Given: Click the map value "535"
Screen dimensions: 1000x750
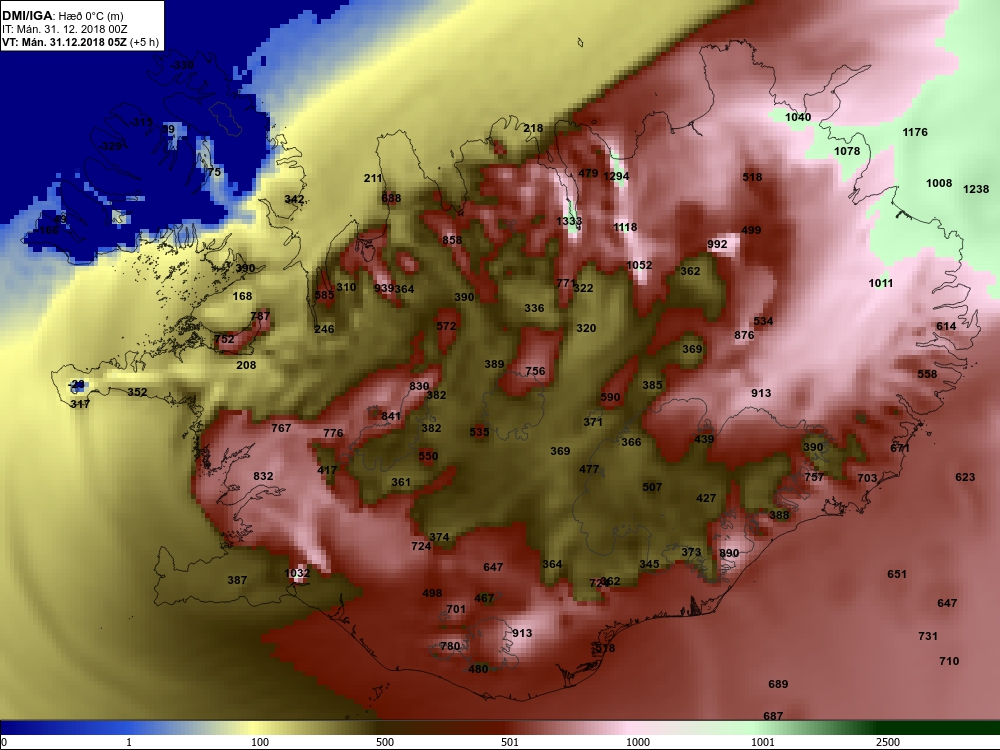Looking at the screenshot, I should [x=479, y=432].
